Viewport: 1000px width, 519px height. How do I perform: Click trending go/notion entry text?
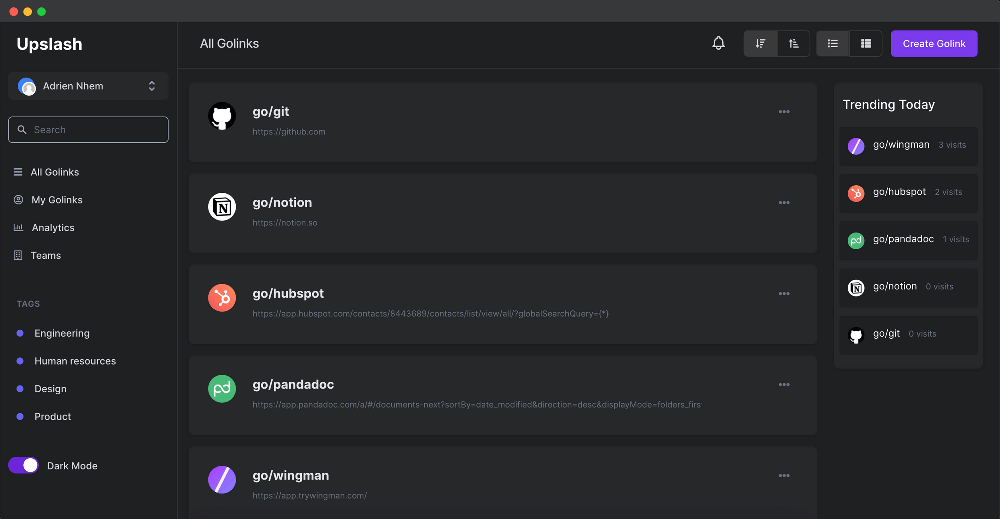point(895,286)
